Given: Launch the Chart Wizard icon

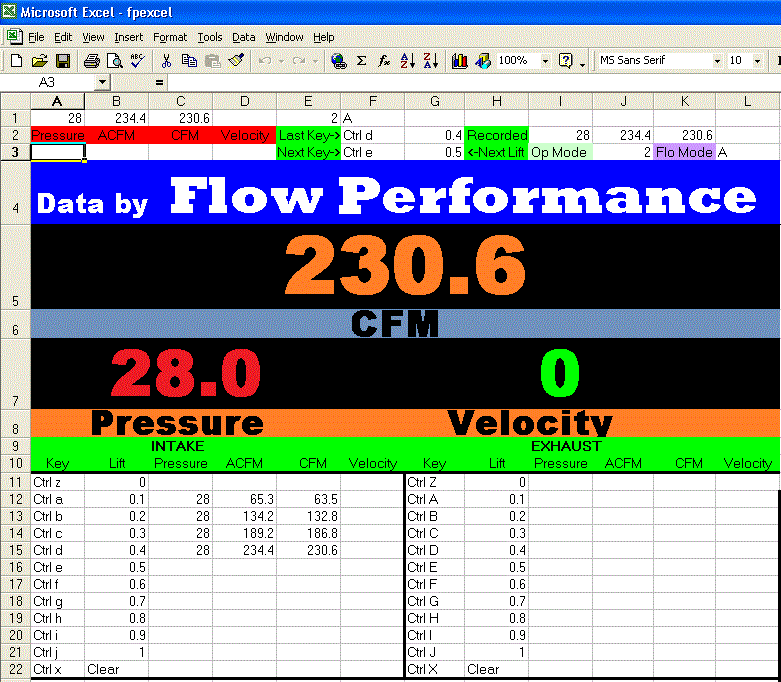Looking at the screenshot, I should coord(459,61).
